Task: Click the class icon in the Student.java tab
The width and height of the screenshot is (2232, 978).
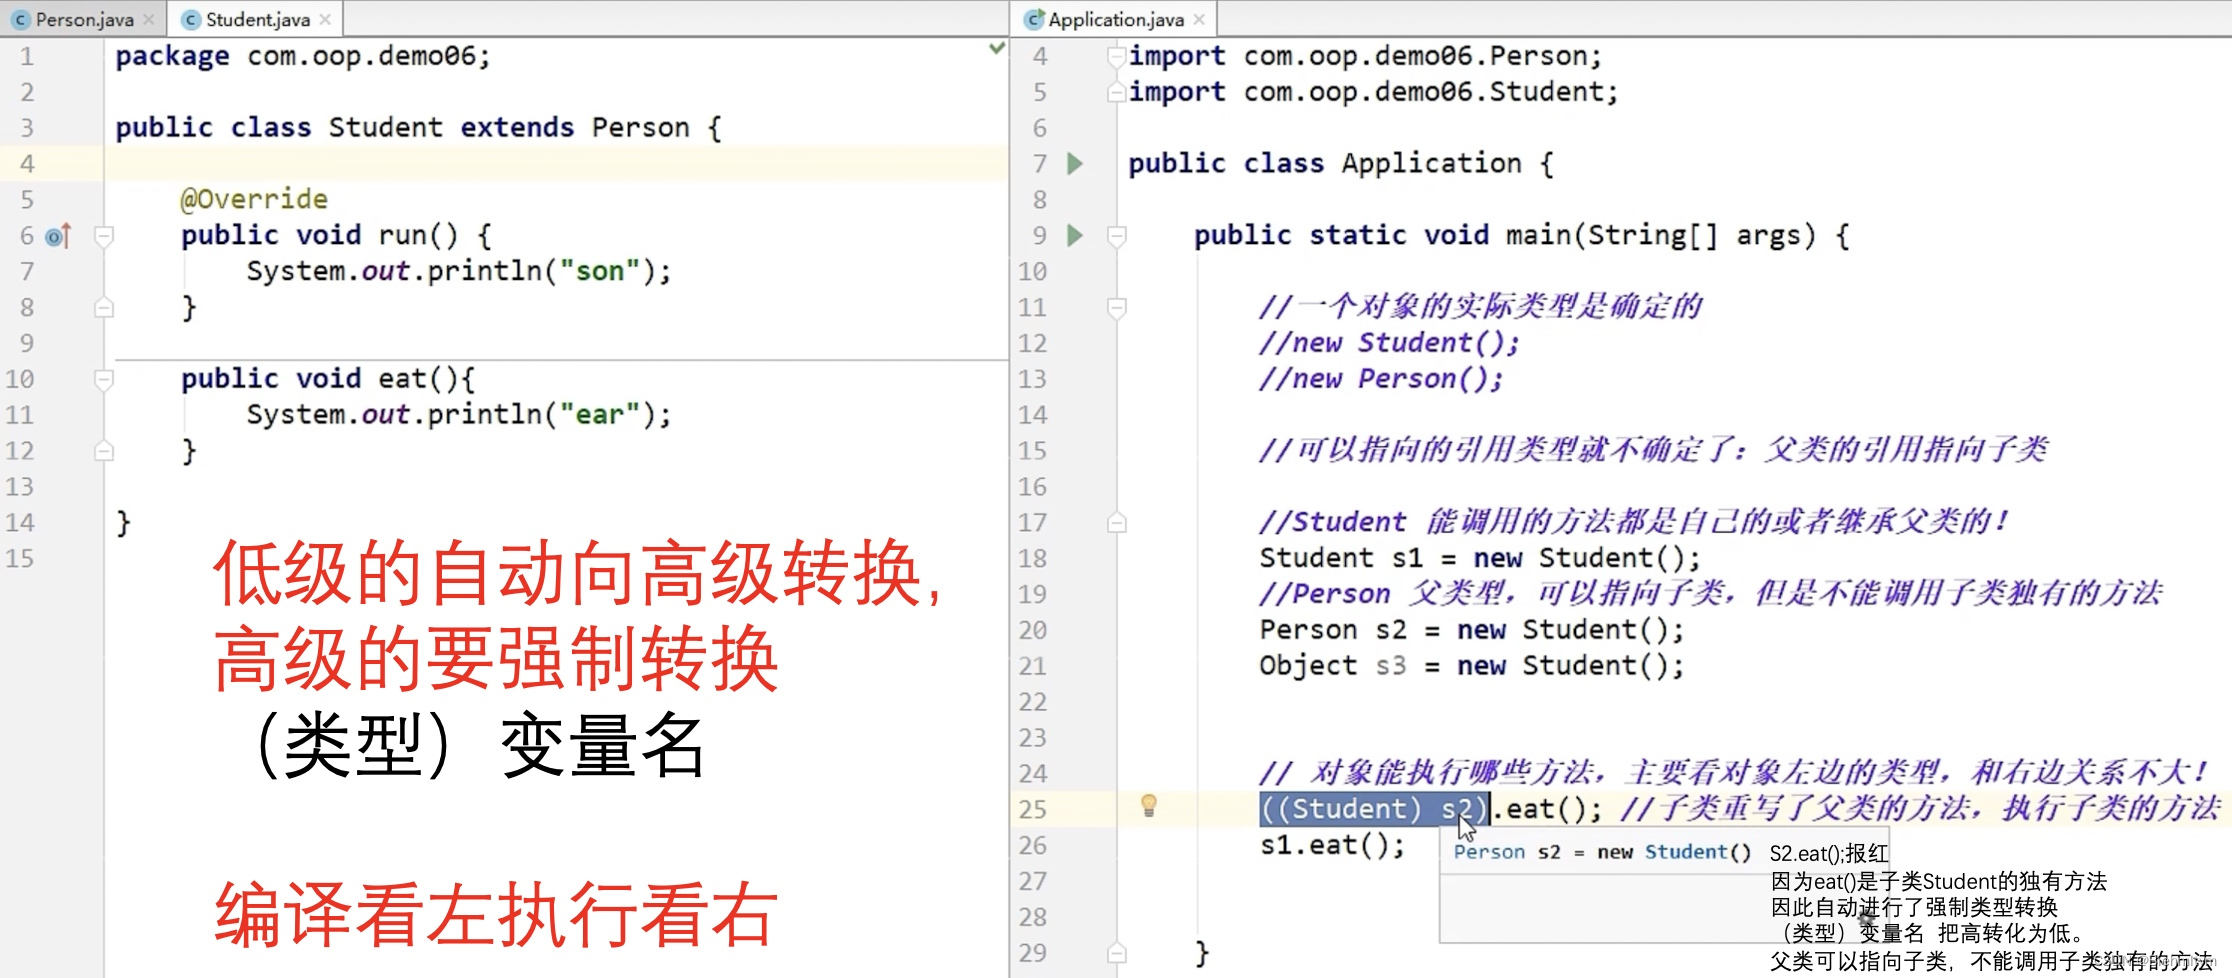Action: tap(190, 18)
